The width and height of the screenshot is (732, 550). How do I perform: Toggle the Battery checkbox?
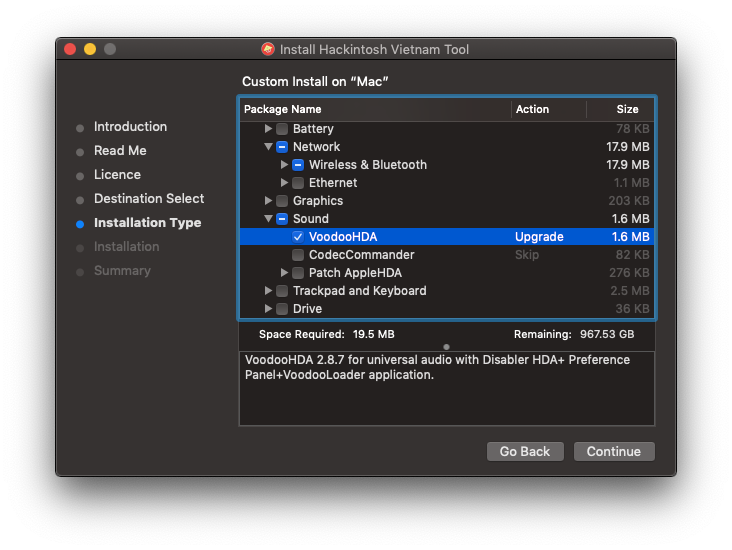click(x=282, y=128)
